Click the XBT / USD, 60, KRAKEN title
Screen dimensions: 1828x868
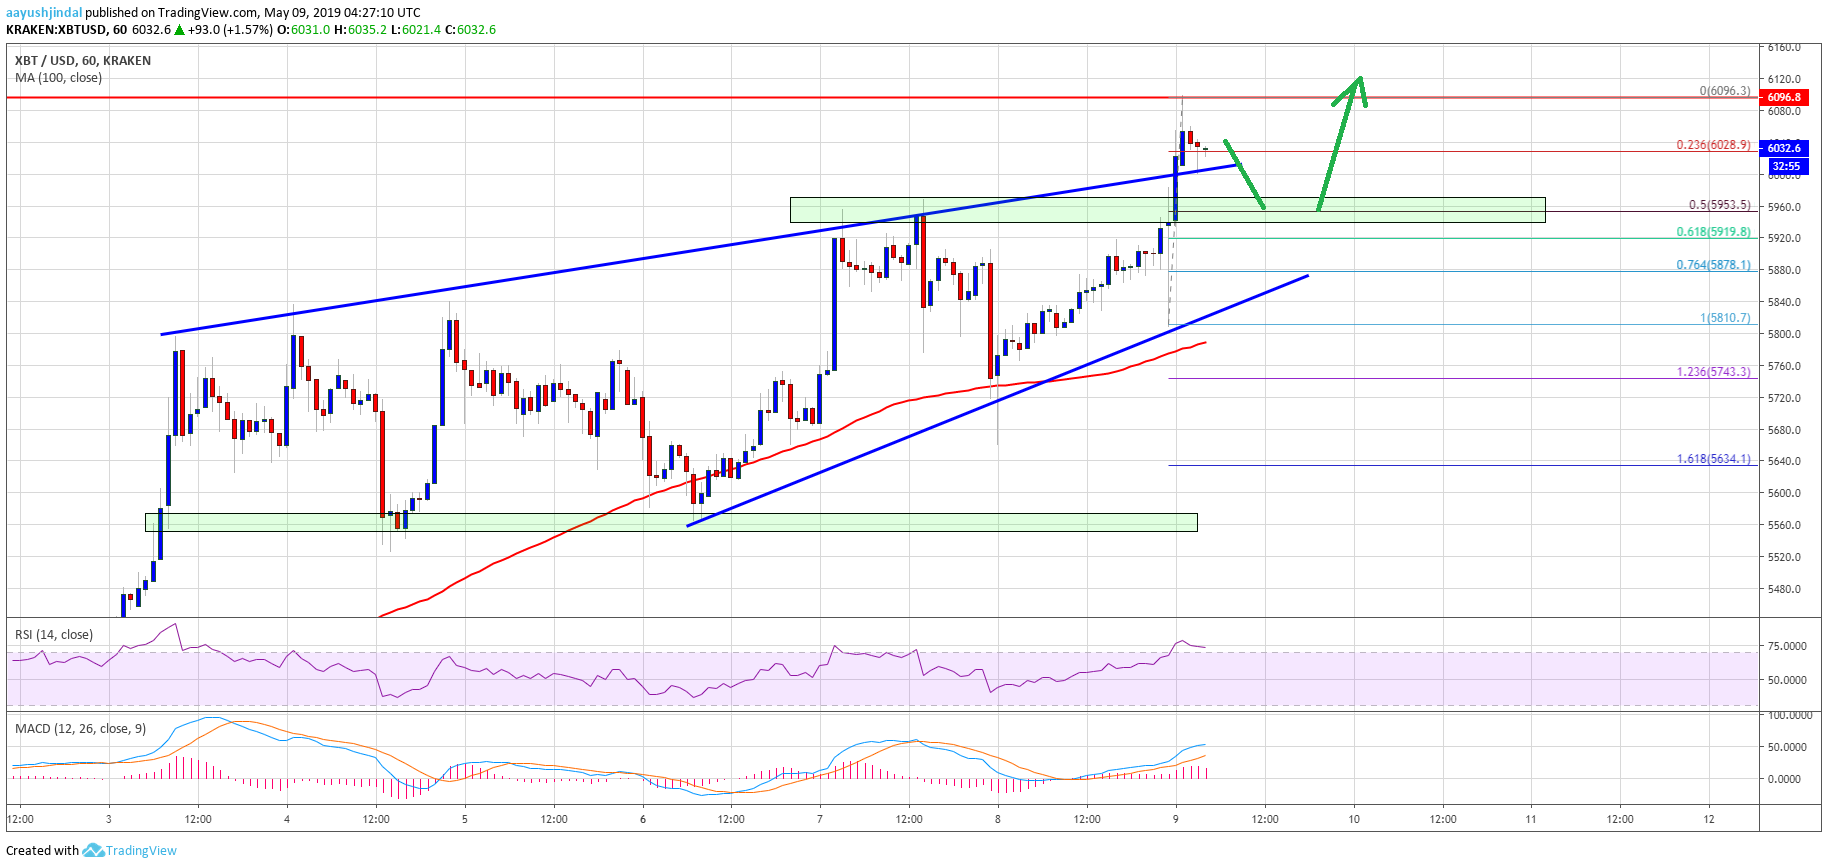coord(83,61)
